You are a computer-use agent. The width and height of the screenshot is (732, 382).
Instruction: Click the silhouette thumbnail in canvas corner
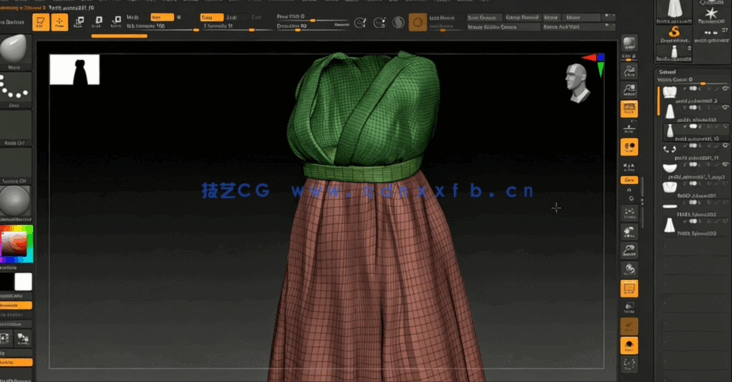click(75, 70)
